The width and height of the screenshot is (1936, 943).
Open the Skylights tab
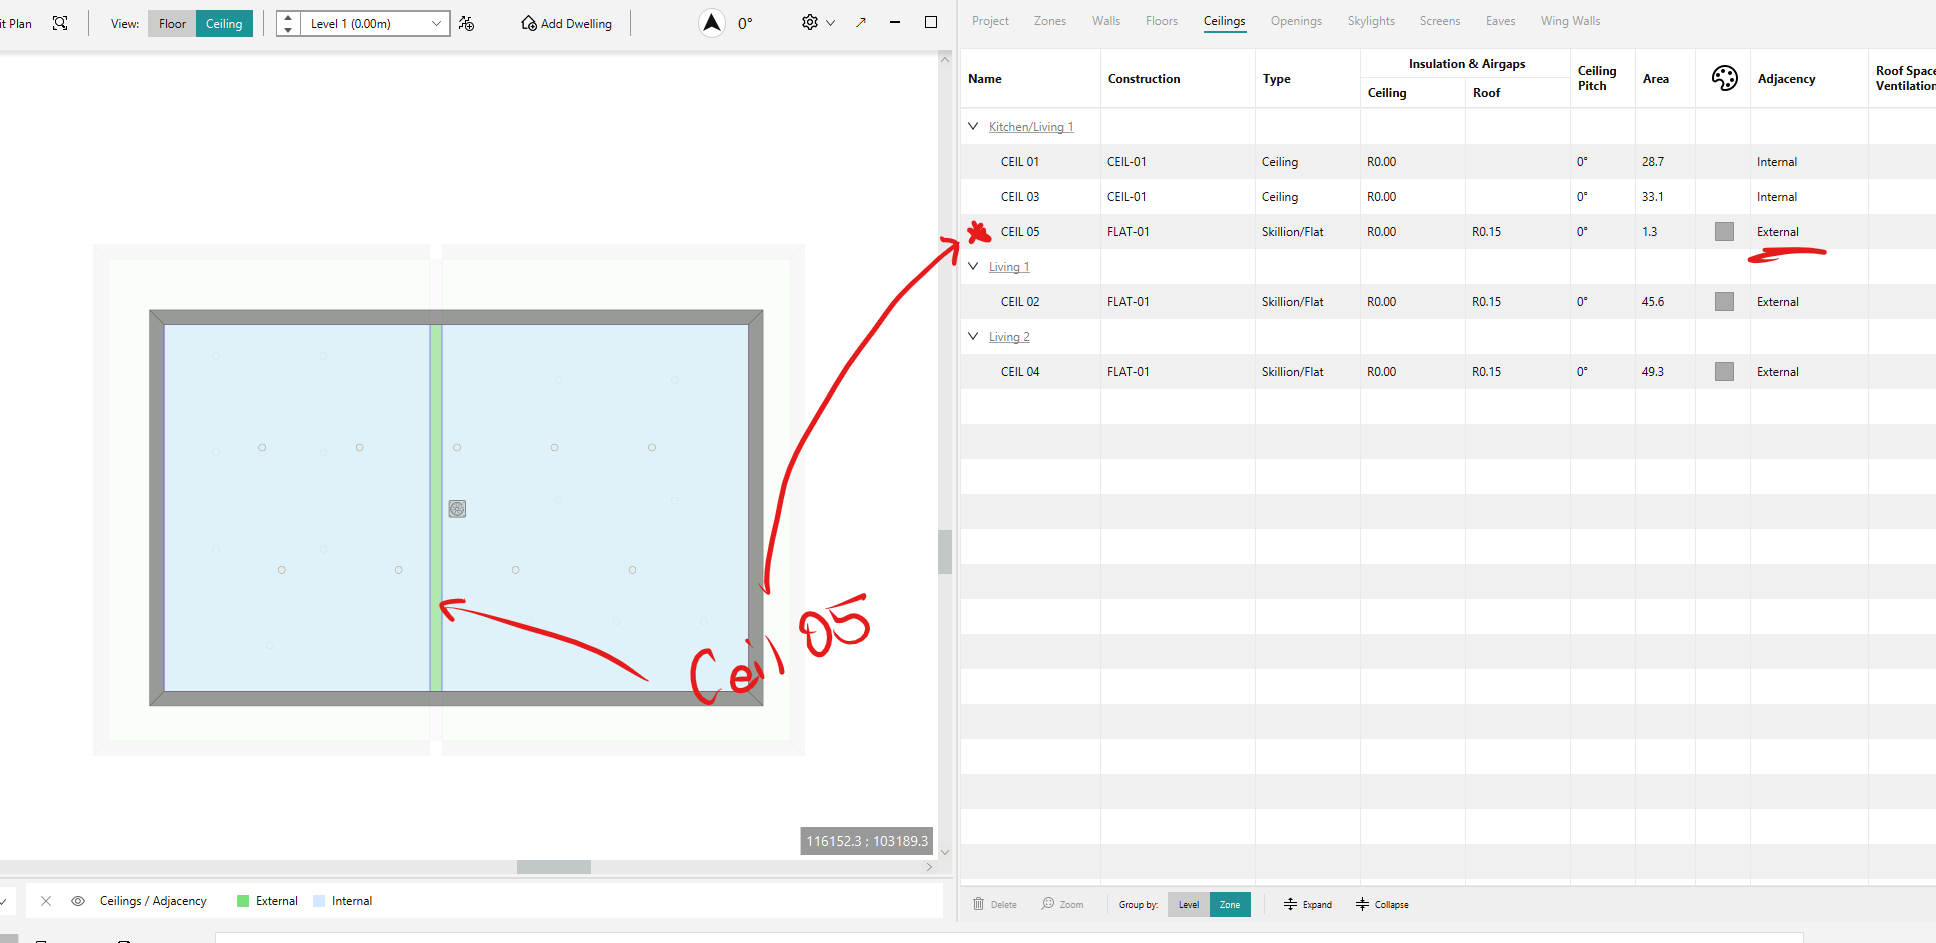pyautogui.click(x=1371, y=21)
